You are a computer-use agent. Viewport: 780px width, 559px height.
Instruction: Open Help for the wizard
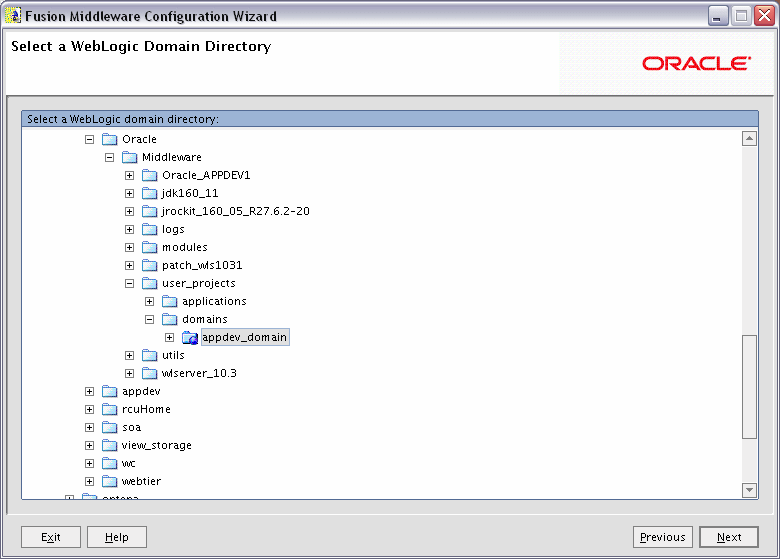click(117, 537)
